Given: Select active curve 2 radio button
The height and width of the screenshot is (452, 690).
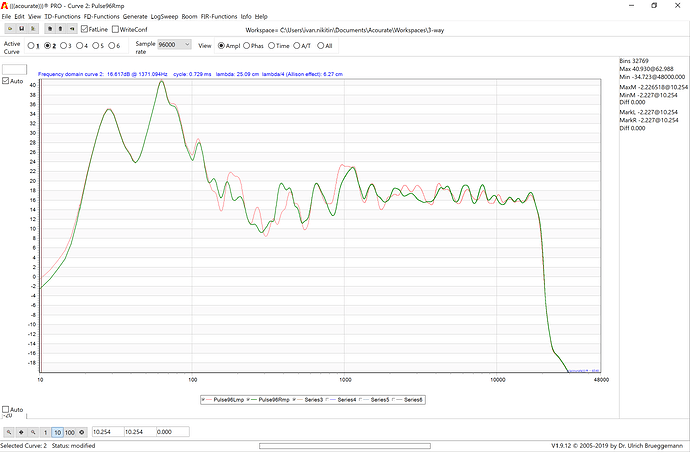Looking at the screenshot, I should 47,45.
